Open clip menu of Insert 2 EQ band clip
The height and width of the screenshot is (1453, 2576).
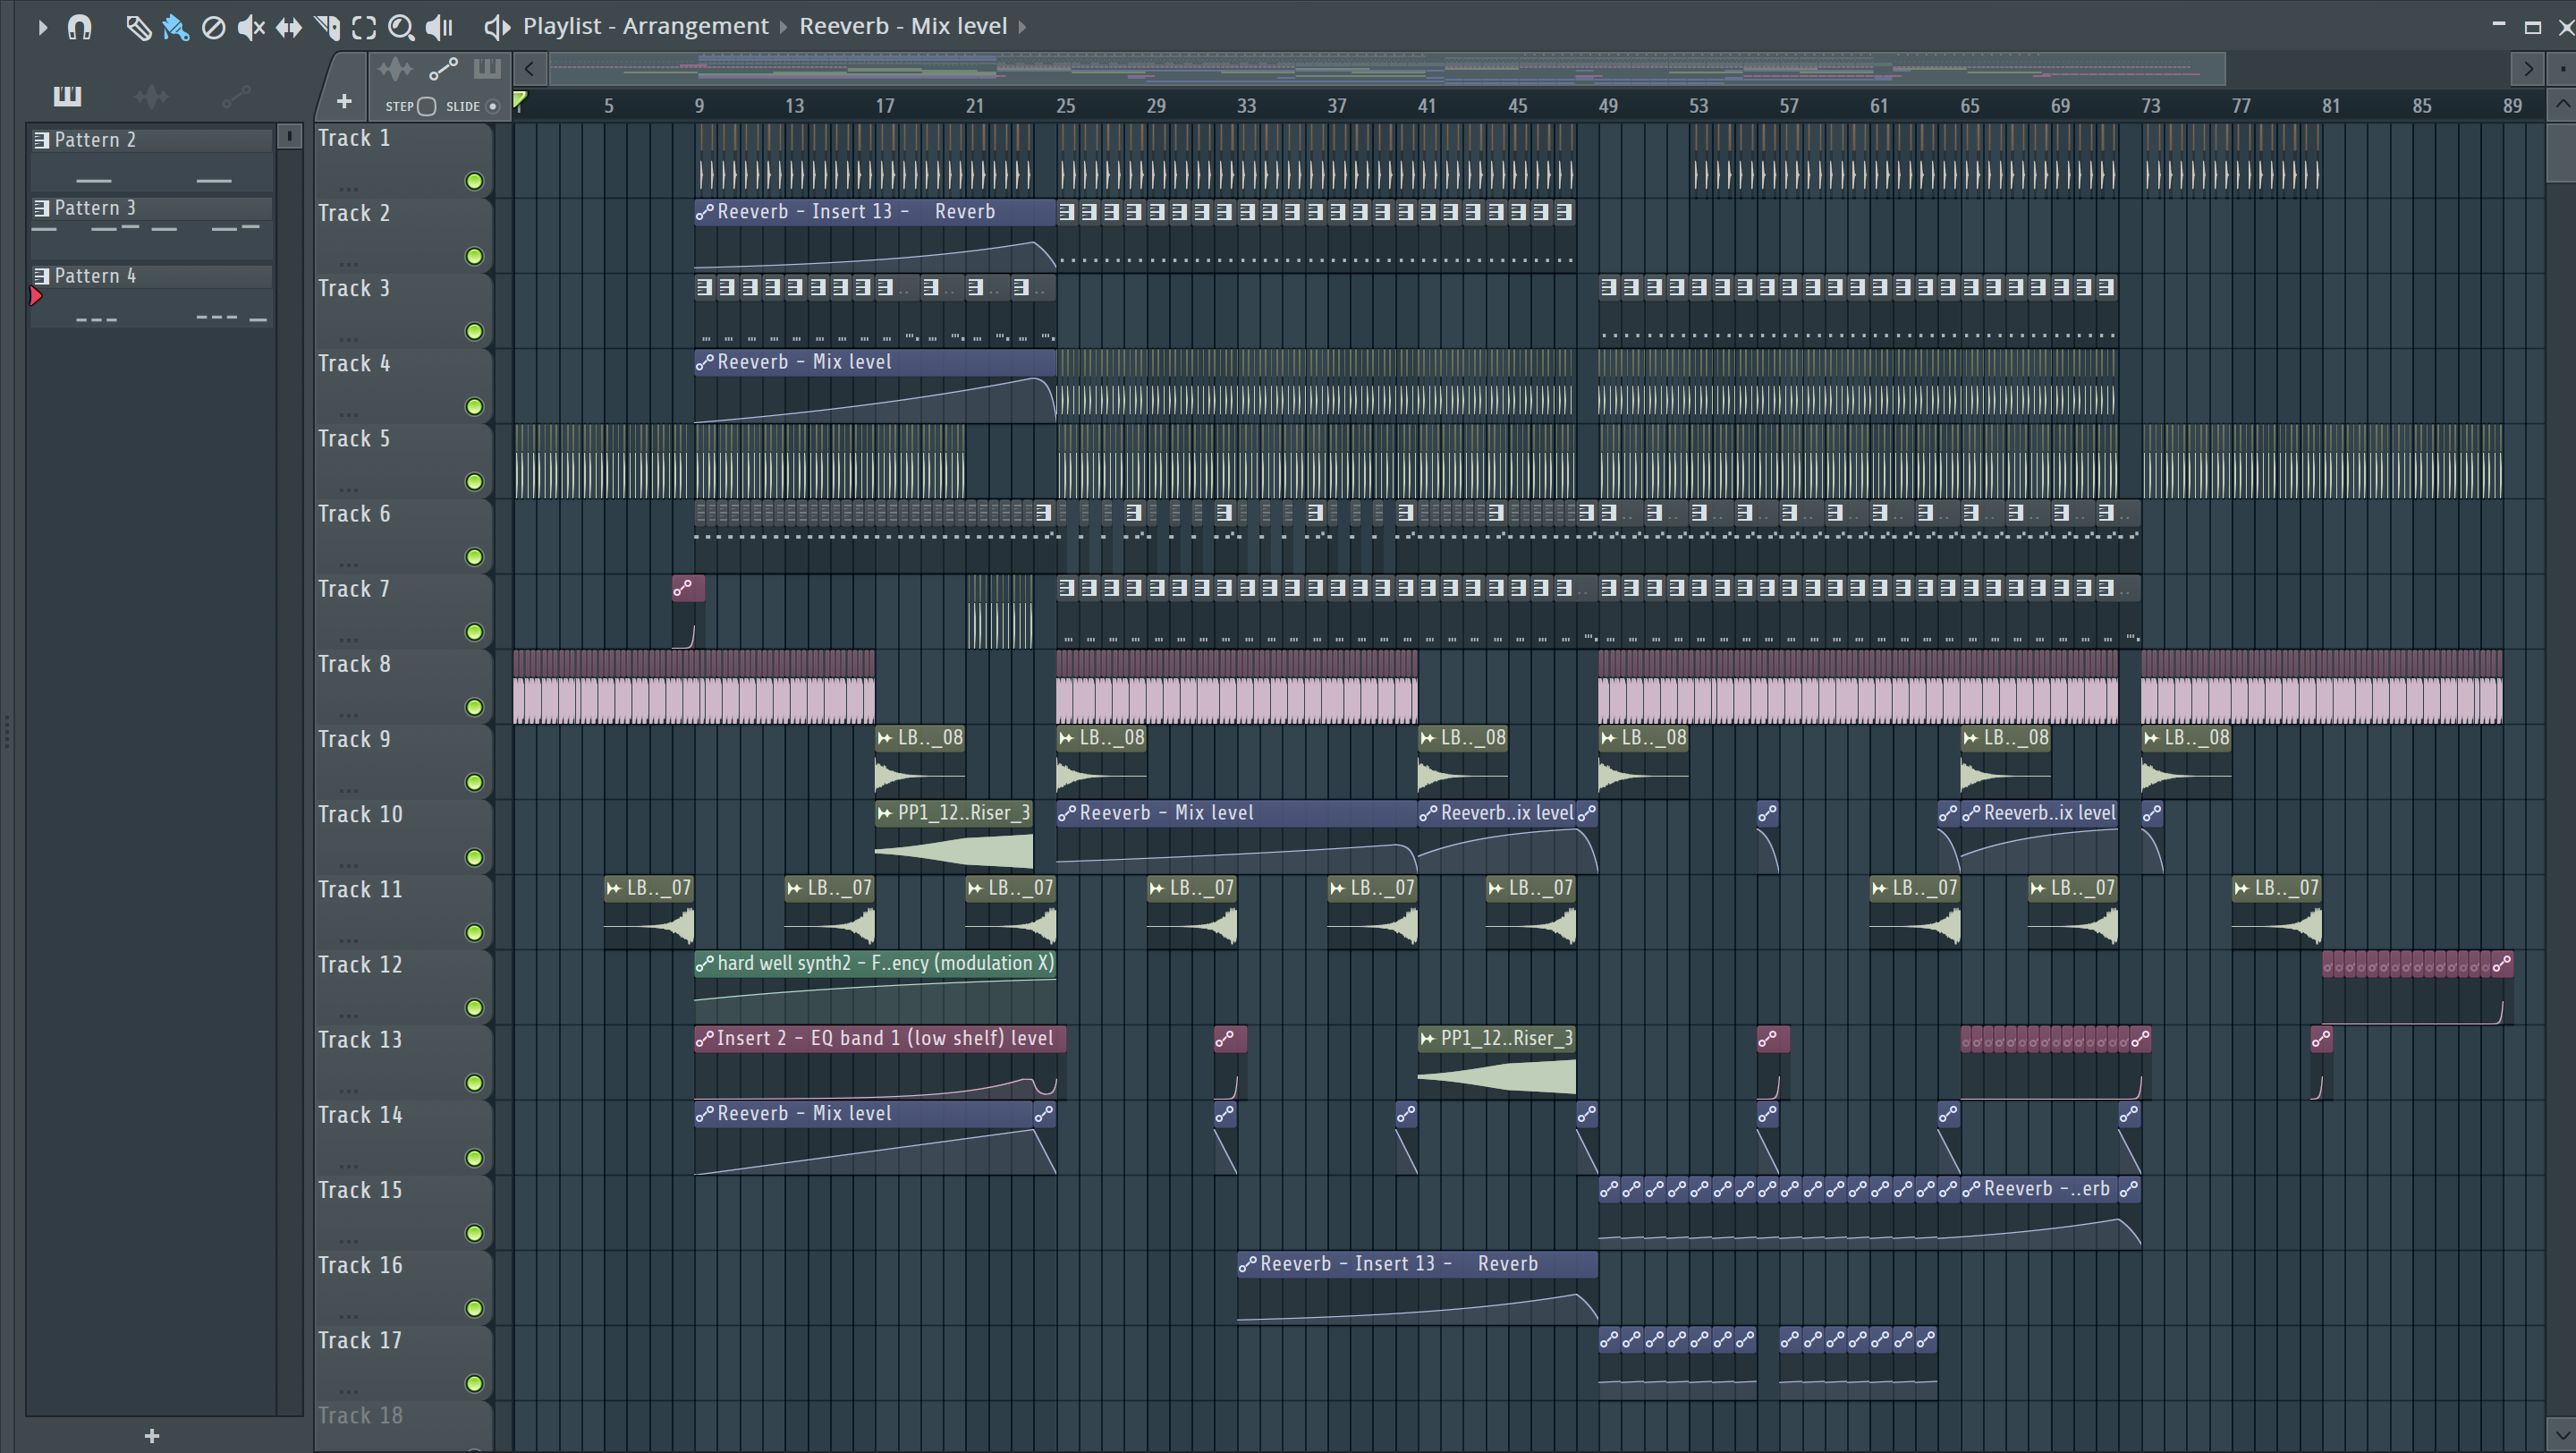(x=704, y=1038)
